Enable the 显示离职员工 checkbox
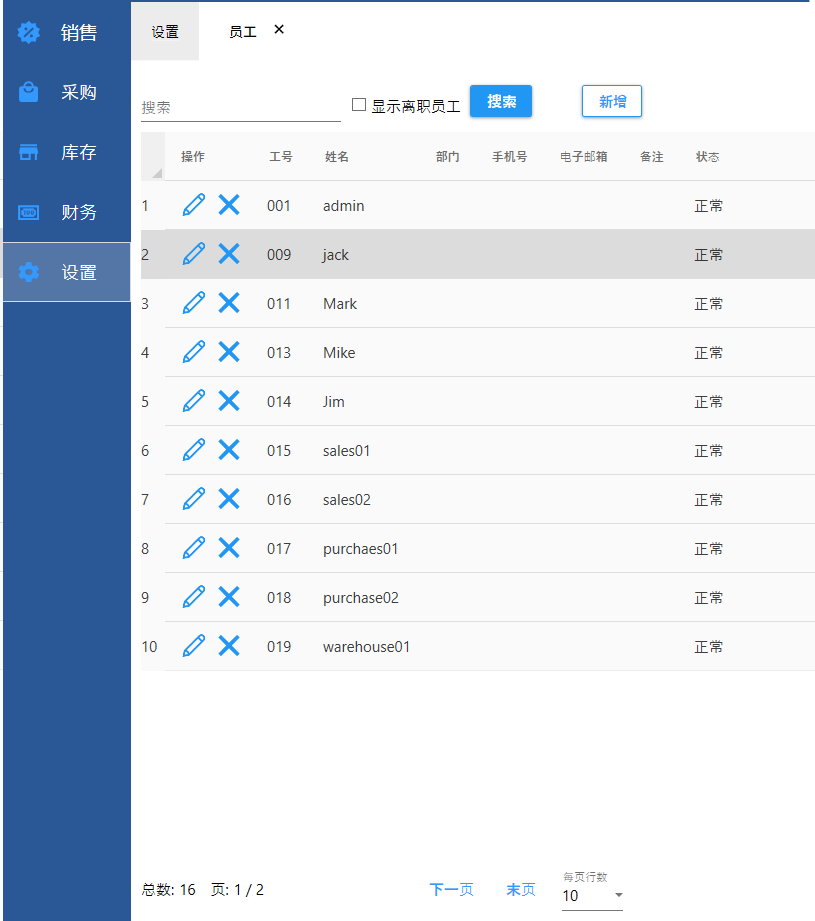This screenshot has width=815, height=921. (359, 105)
